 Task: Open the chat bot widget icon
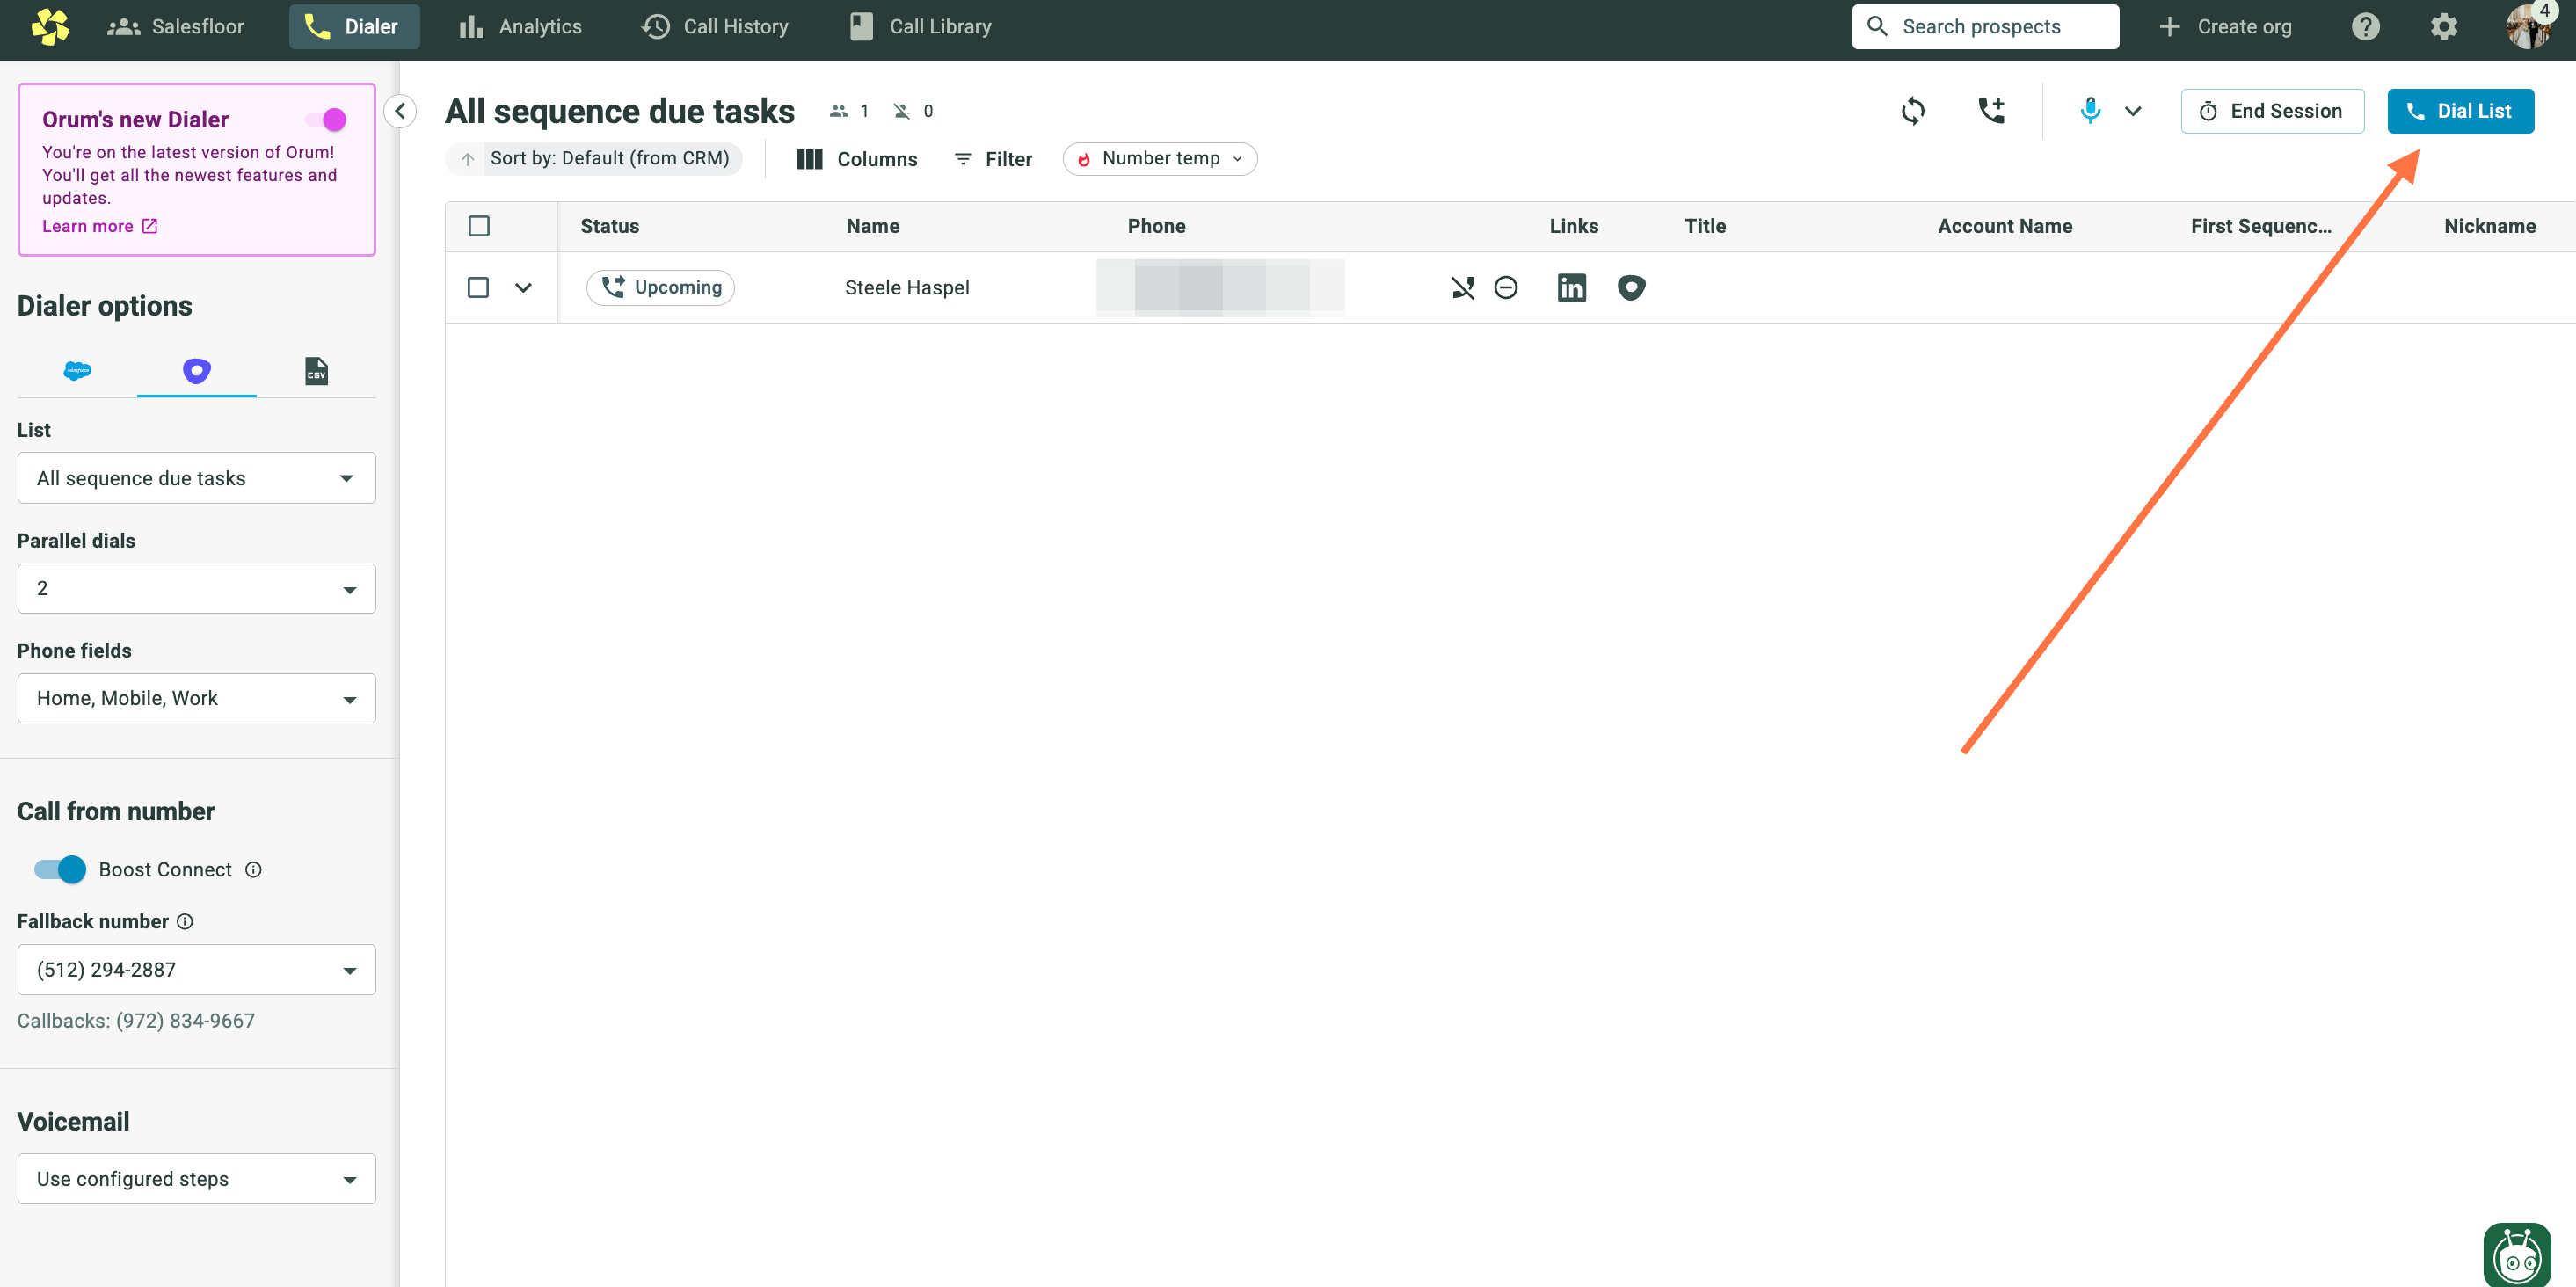pos(2516,1254)
